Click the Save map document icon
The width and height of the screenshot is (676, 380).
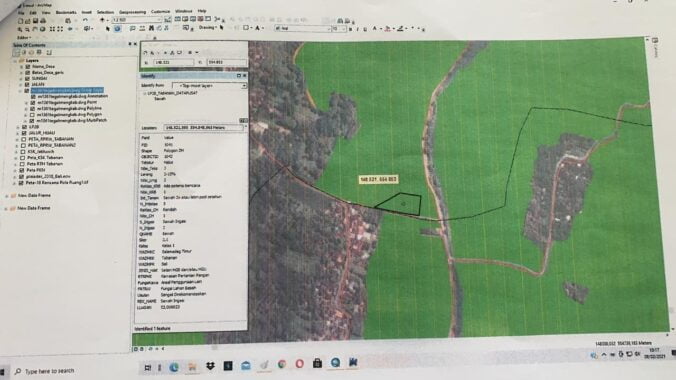[35, 21]
